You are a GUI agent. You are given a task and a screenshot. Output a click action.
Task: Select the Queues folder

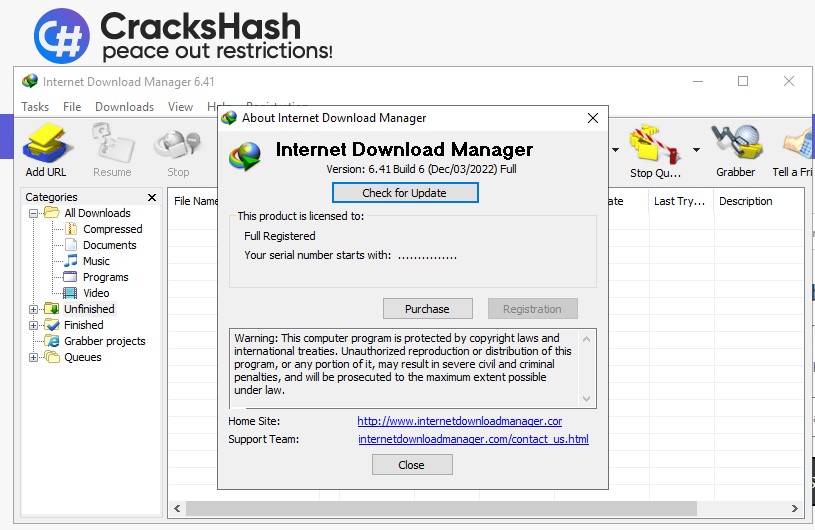[83, 357]
